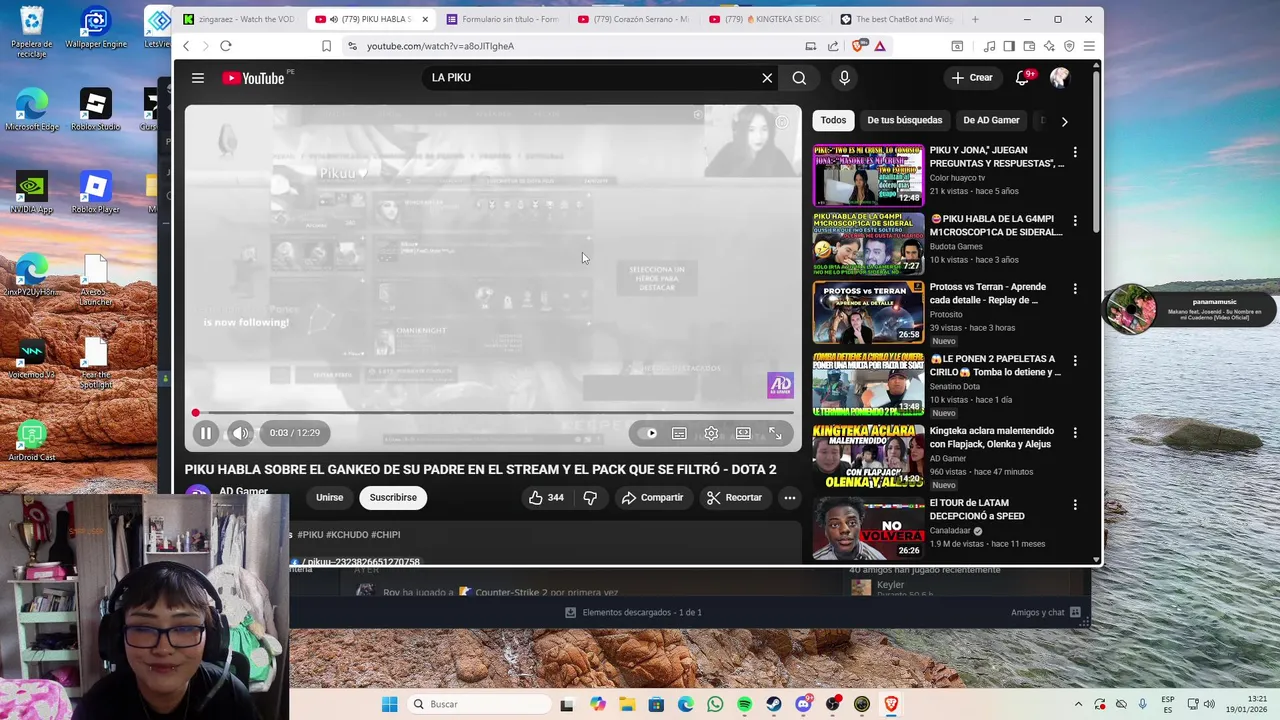The height and width of the screenshot is (720, 1280).
Task: Open Roblox Studio desktop shortcut
Action: (95, 110)
